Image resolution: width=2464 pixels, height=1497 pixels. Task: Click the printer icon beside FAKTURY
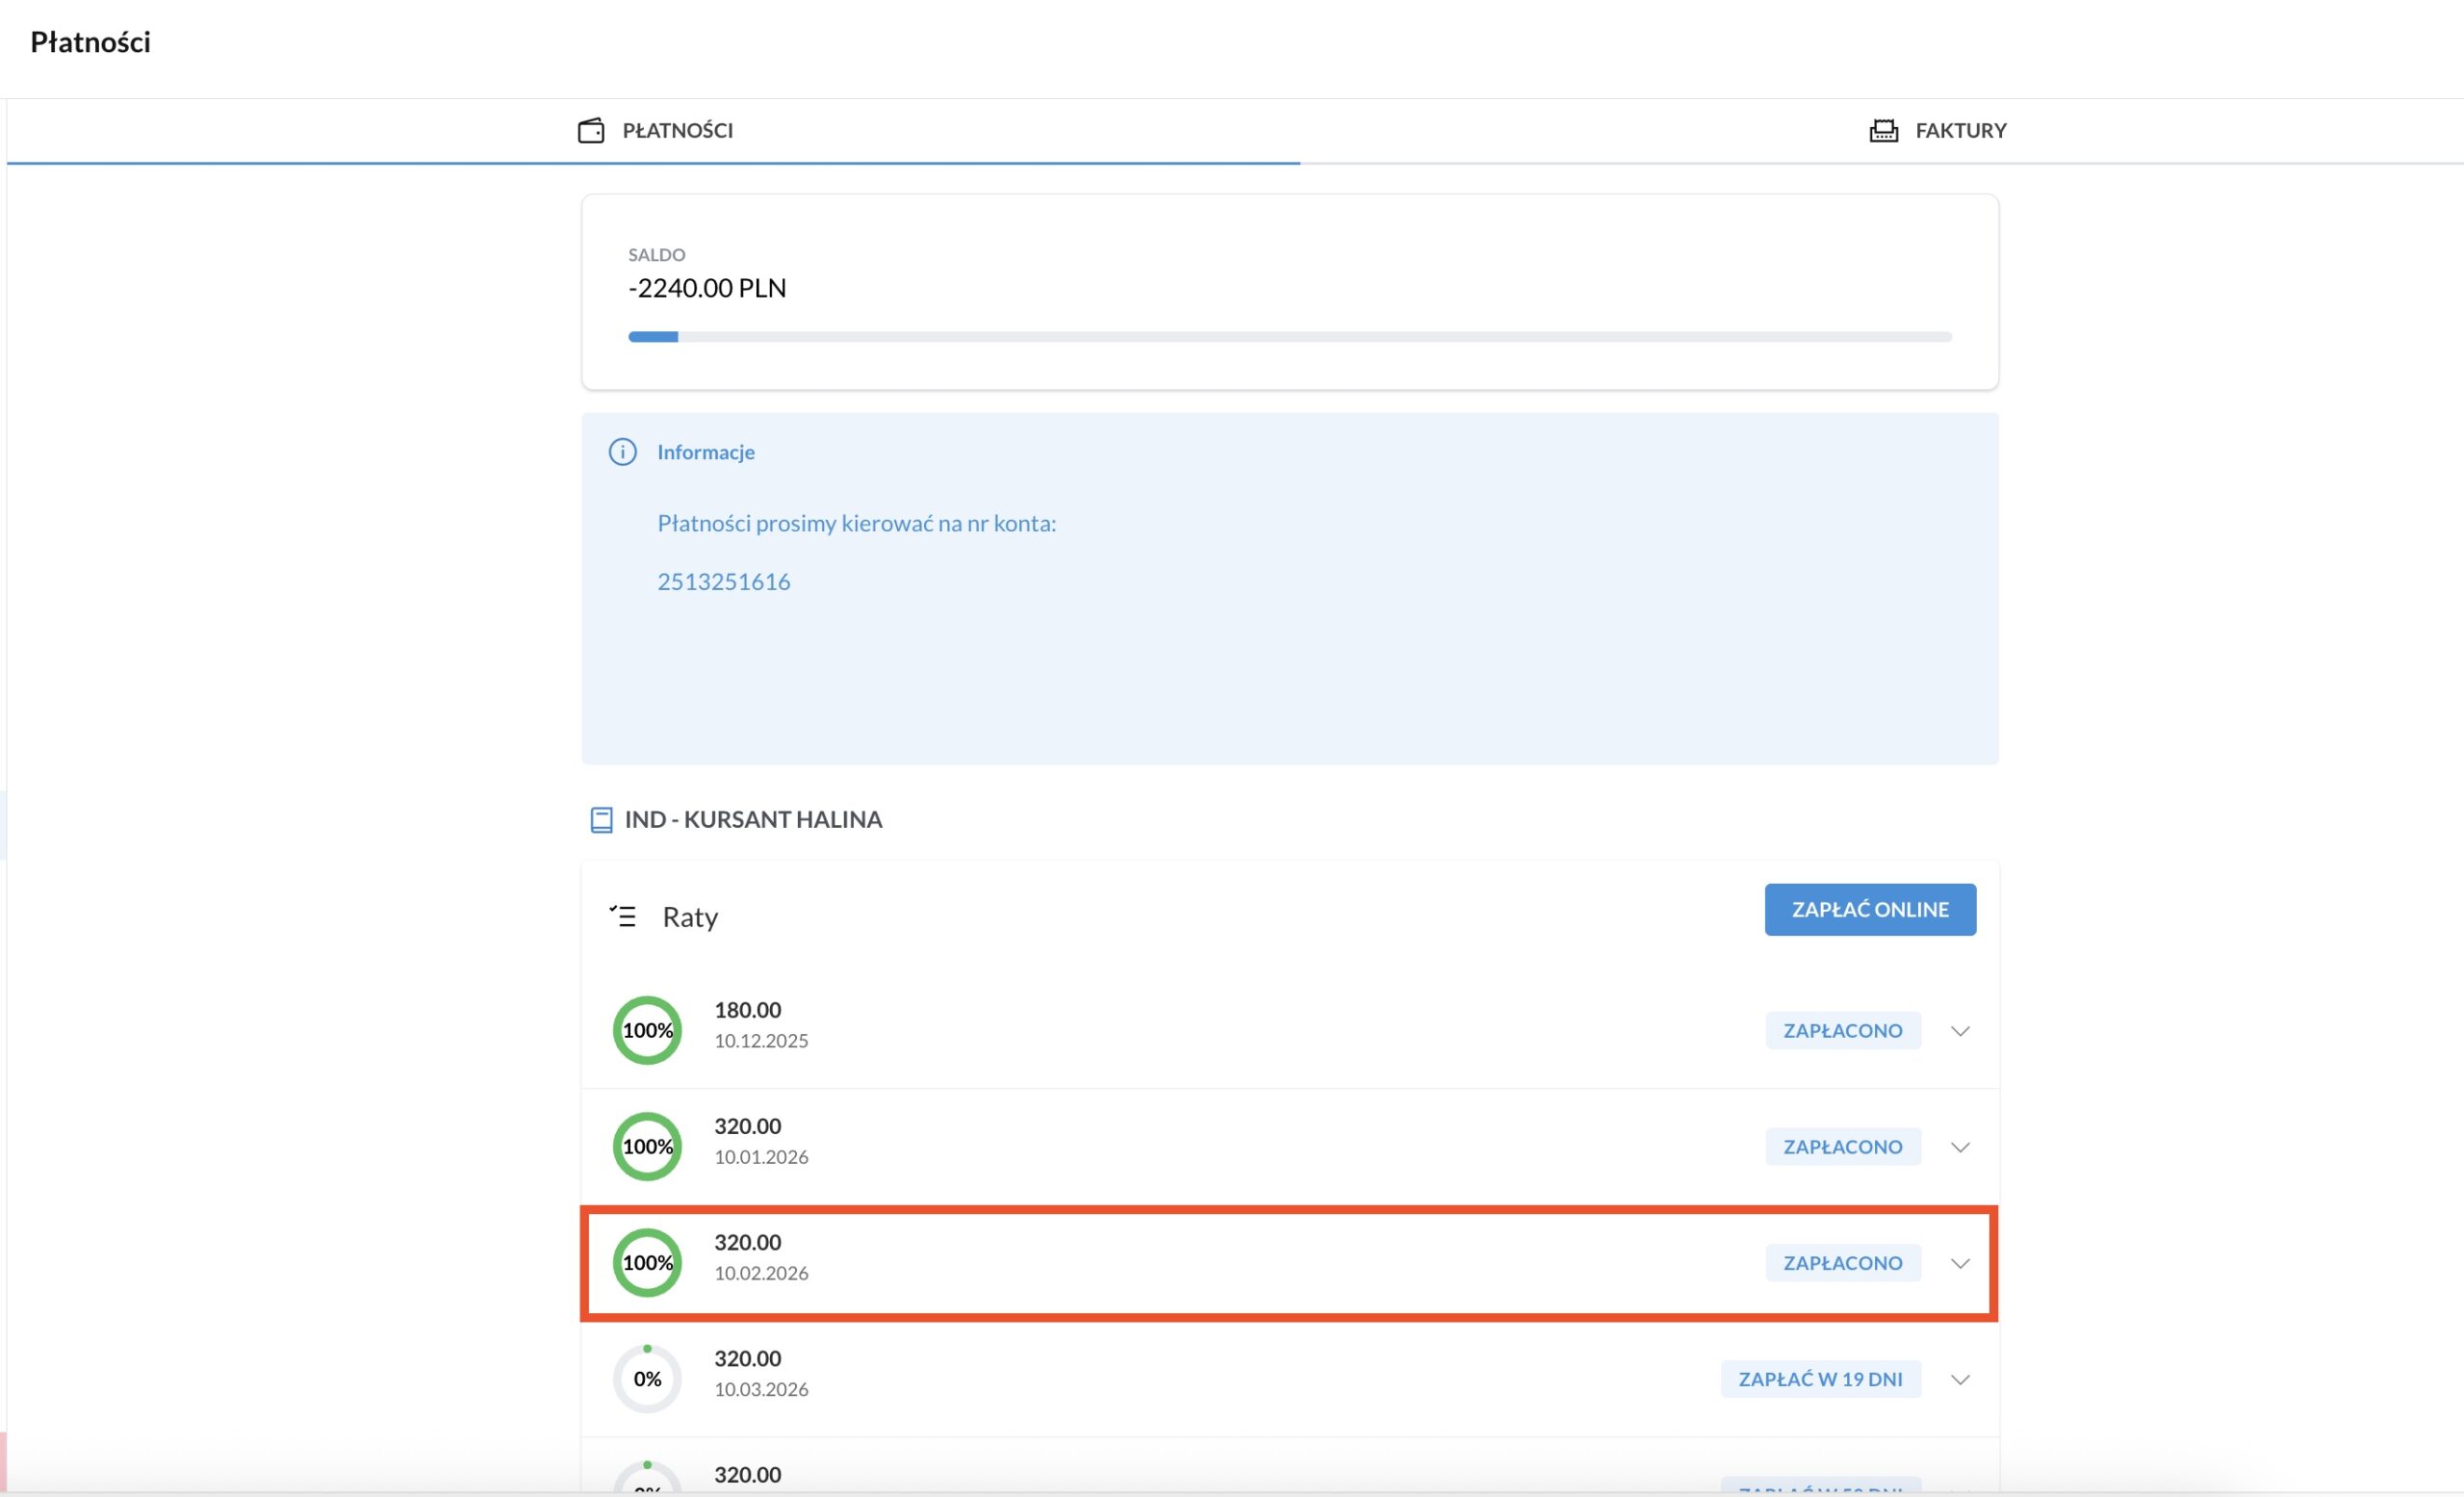click(1883, 131)
